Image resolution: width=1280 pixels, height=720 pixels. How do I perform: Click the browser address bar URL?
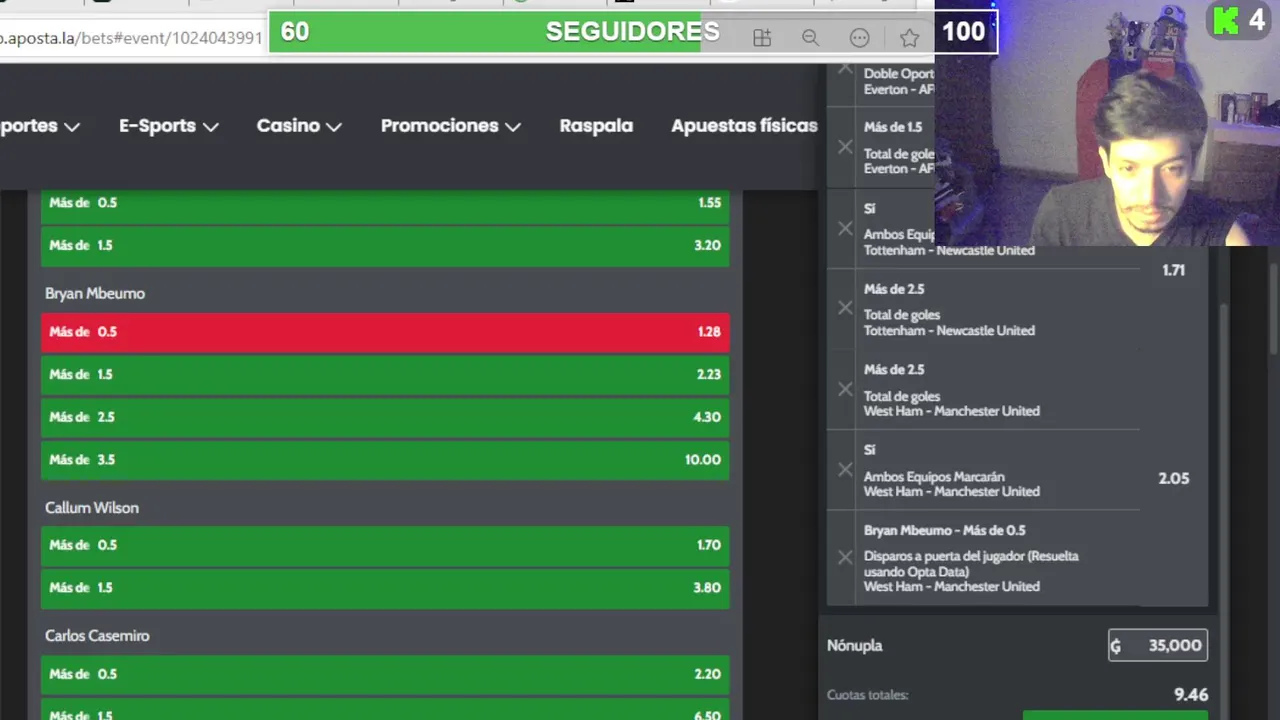click(x=131, y=38)
